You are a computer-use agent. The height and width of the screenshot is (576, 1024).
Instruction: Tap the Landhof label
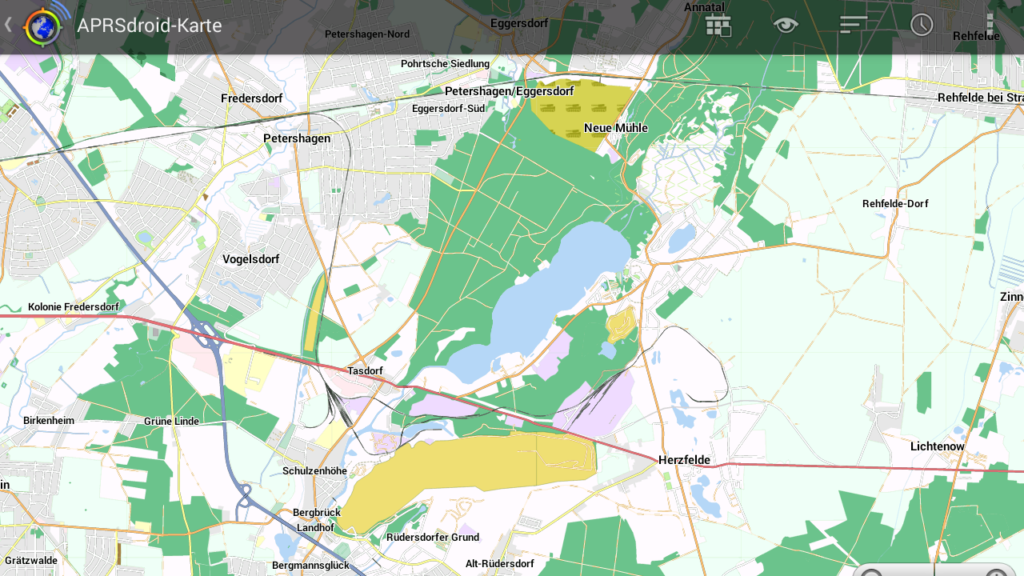315,528
